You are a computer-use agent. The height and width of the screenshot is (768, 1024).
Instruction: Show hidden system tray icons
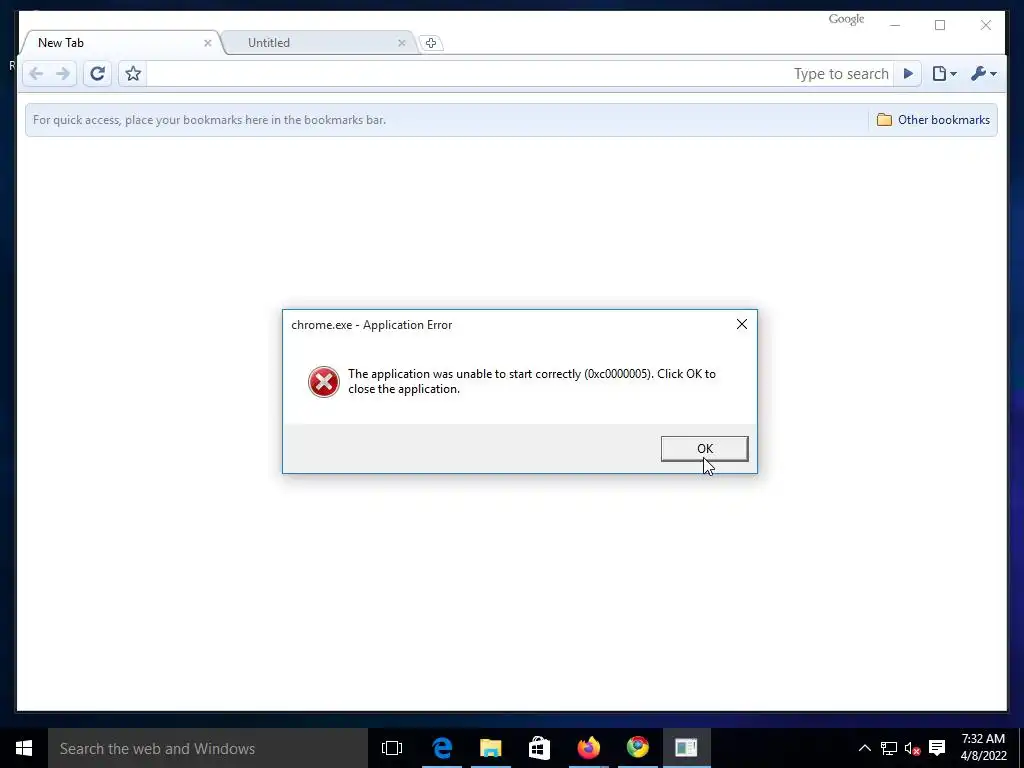[864, 748]
